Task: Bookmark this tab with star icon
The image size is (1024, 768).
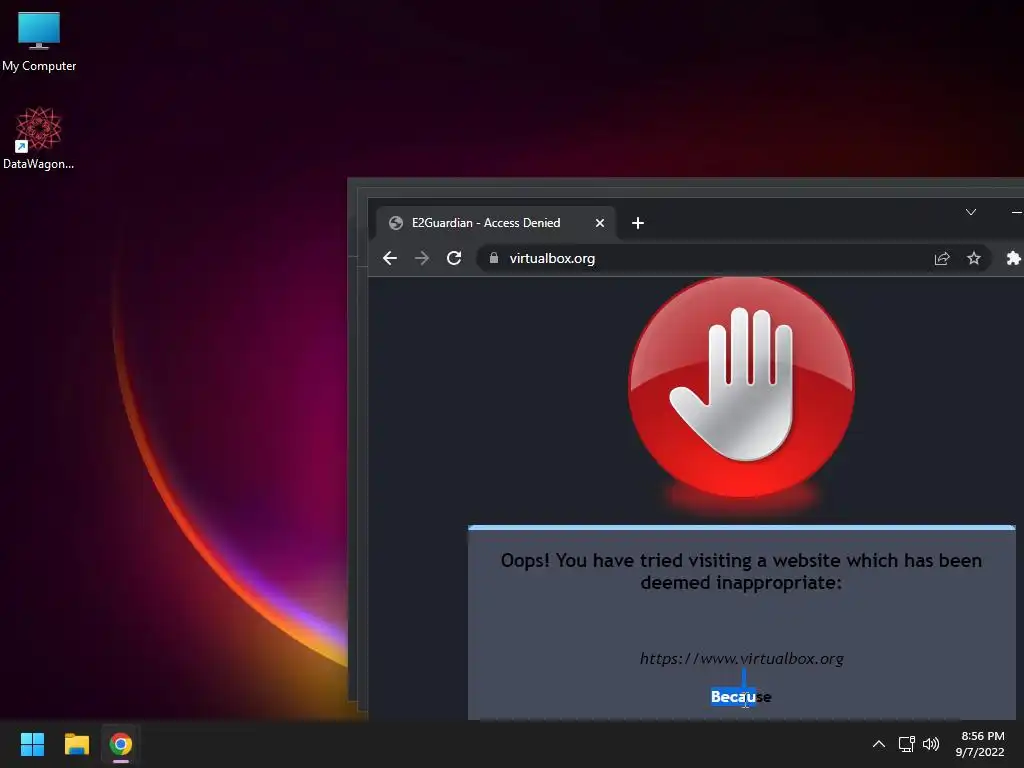Action: click(974, 259)
